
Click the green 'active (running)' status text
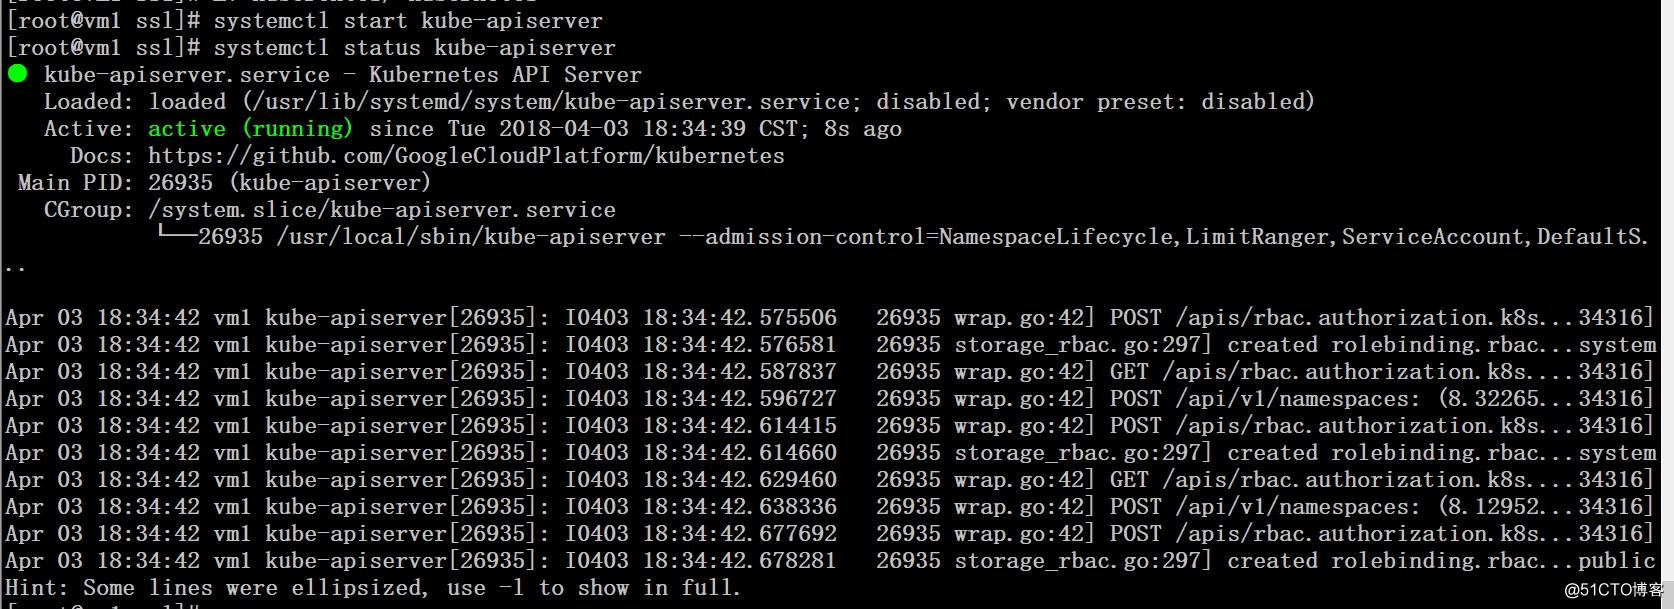tap(250, 129)
